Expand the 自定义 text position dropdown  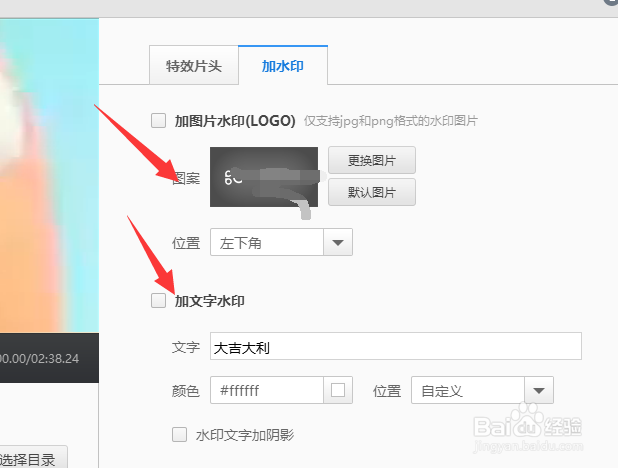pos(482,390)
